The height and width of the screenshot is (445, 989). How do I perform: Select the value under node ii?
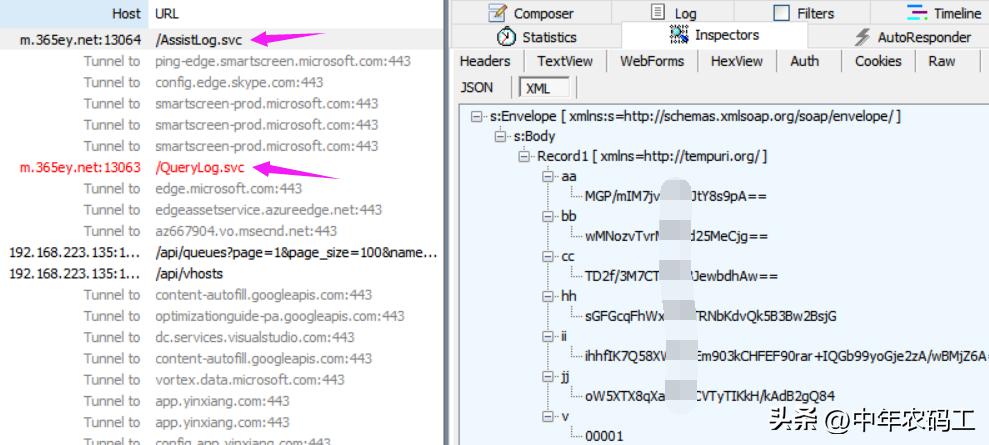[786, 356]
